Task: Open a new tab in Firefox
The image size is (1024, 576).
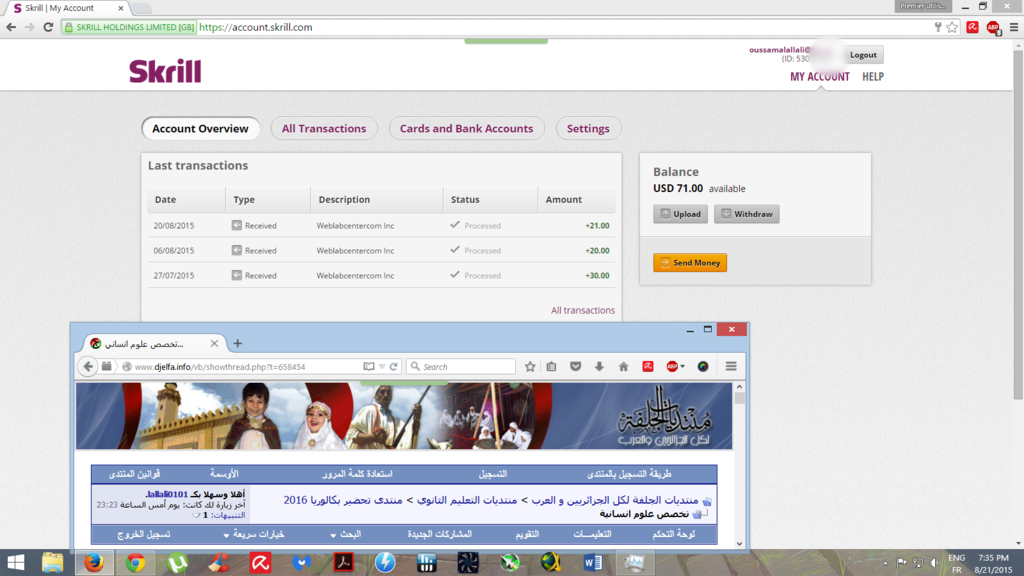Action: pyautogui.click(x=238, y=343)
